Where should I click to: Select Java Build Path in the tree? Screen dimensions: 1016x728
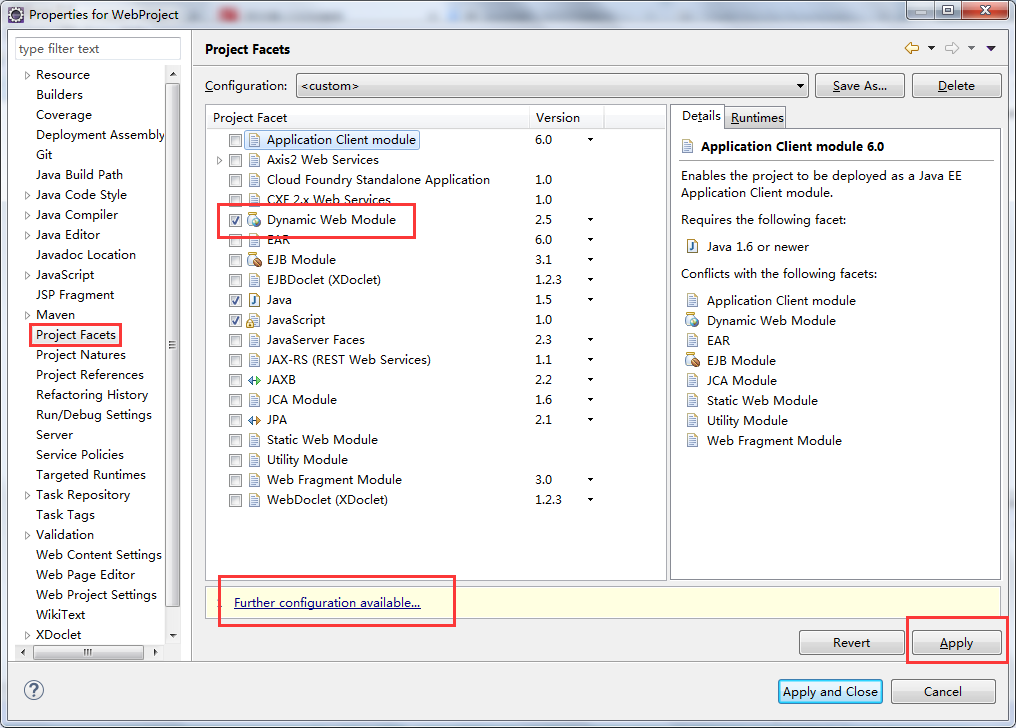[79, 175]
